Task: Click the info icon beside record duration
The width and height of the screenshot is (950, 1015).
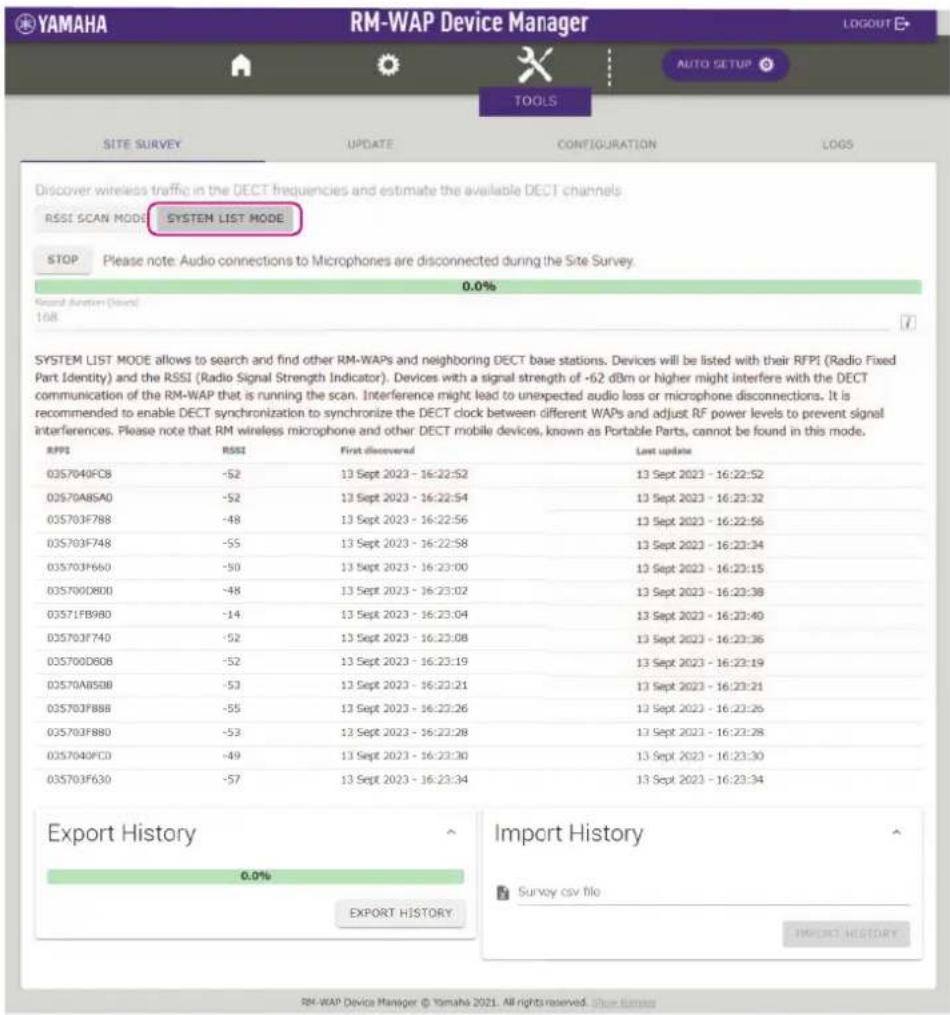Action: coord(908,322)
